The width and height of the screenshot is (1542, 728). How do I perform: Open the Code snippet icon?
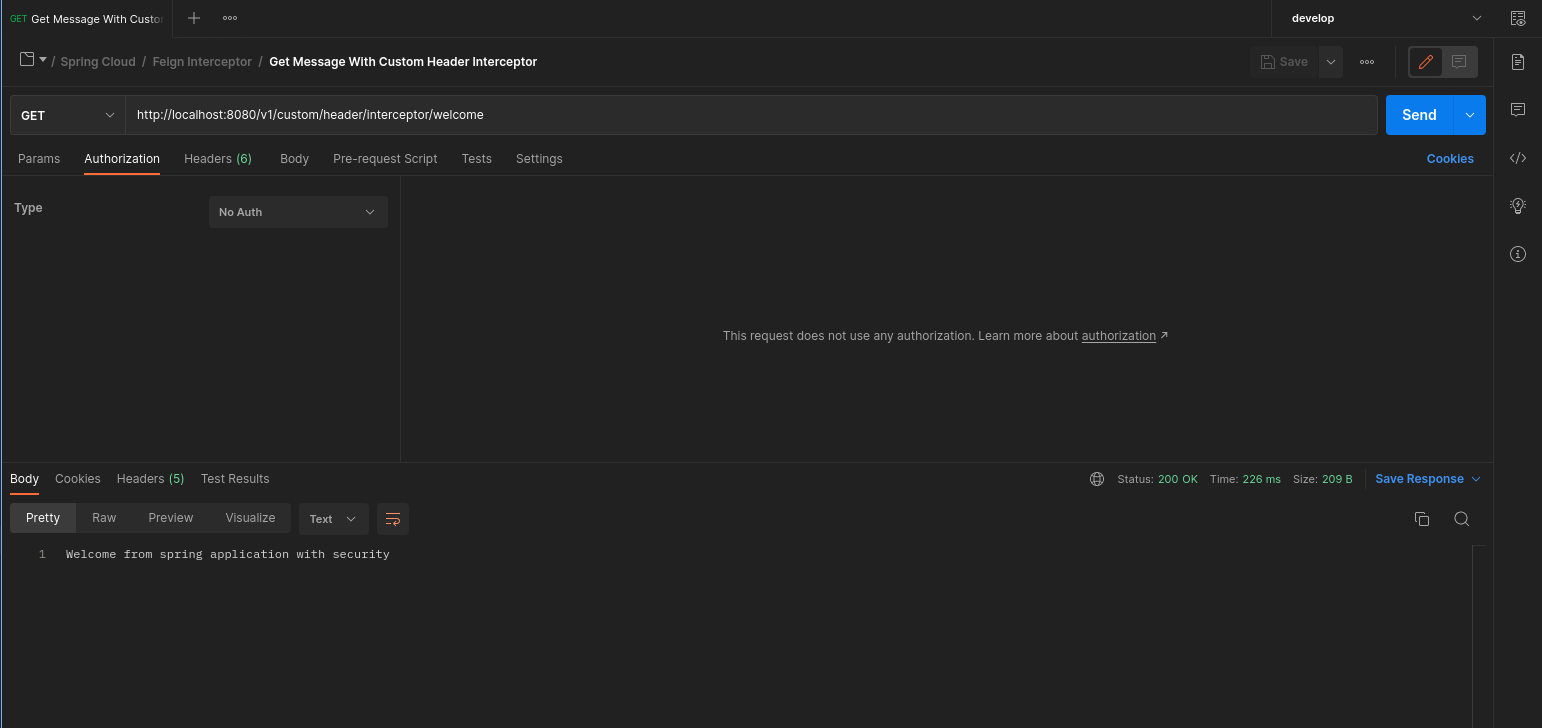click(1517, 158)
